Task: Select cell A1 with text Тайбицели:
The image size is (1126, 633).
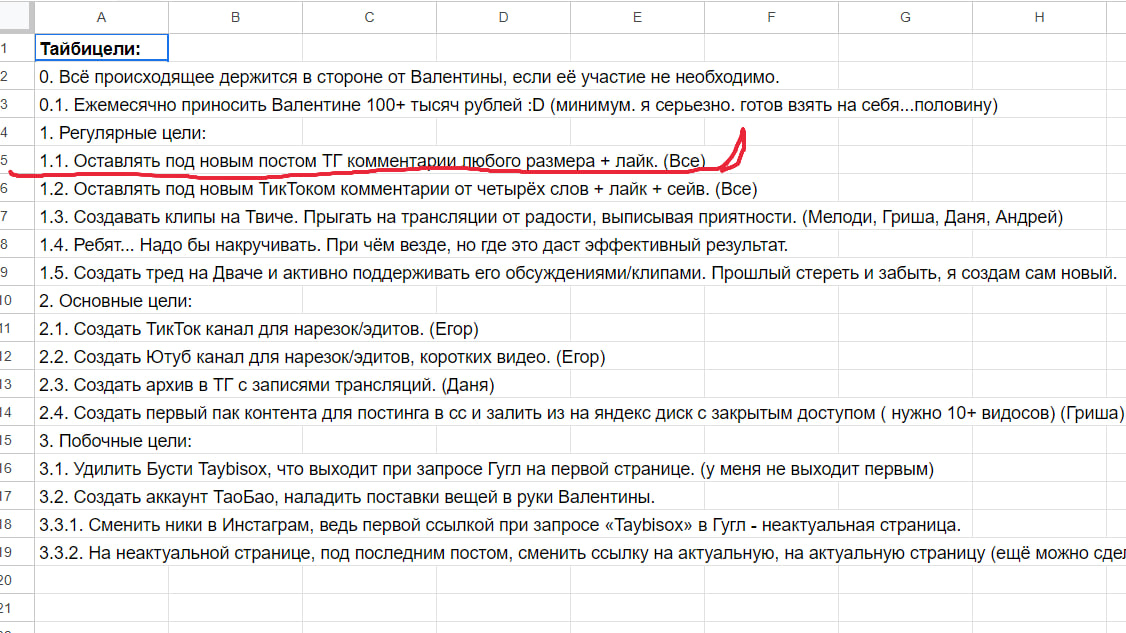Action: 101,48
